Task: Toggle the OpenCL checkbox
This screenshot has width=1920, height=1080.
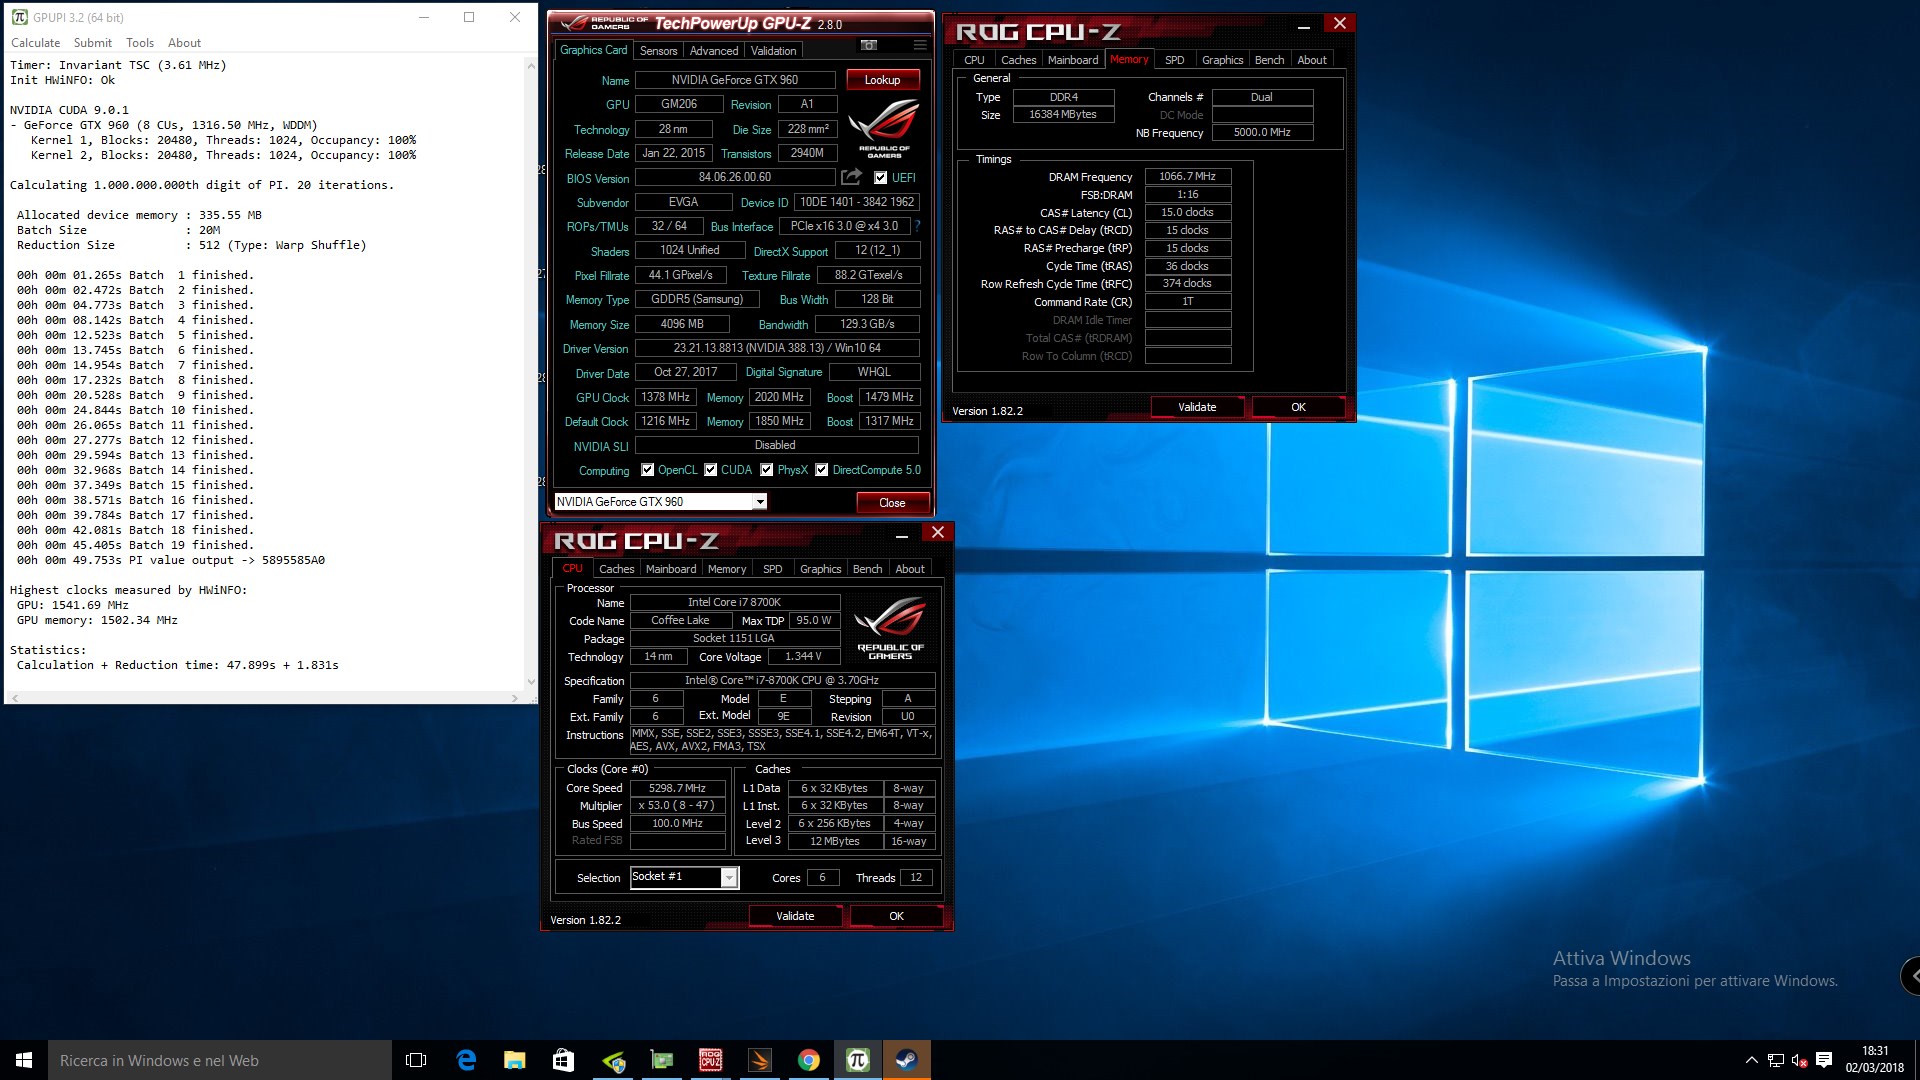Action: coord(648,470)
